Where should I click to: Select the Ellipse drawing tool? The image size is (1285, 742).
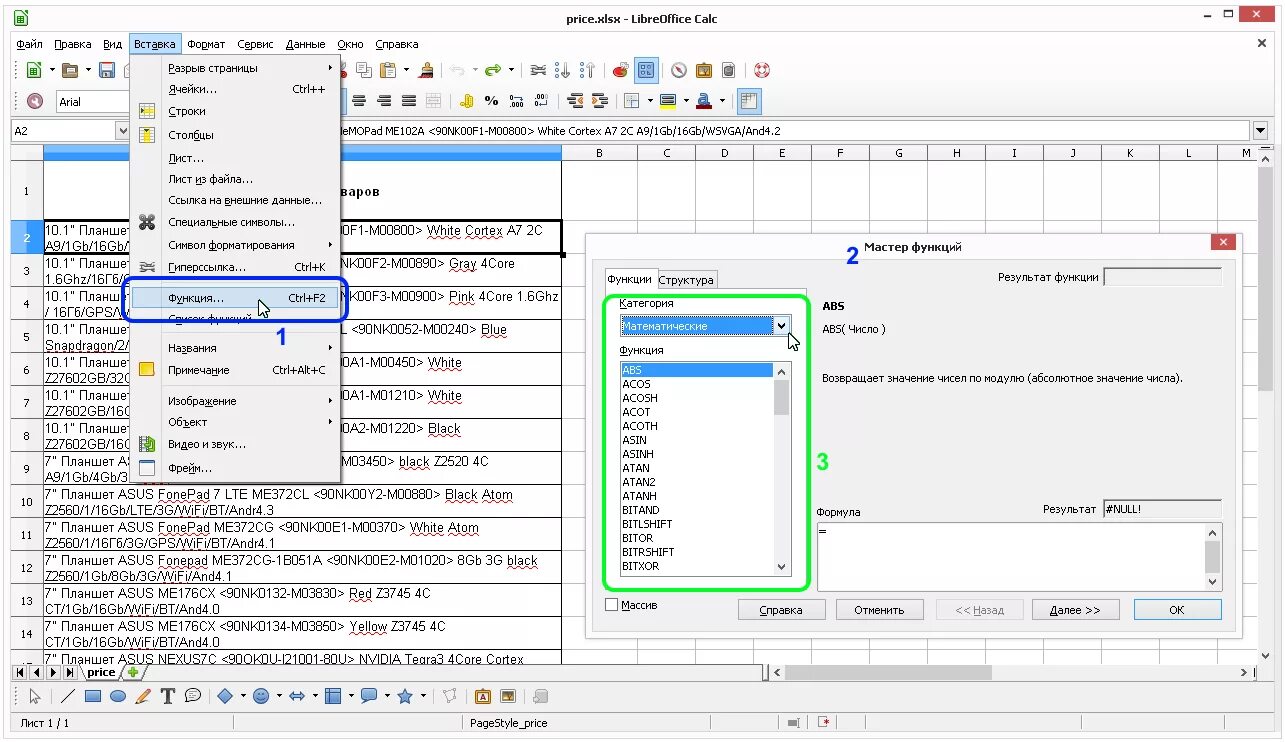(x=118, y=696)
